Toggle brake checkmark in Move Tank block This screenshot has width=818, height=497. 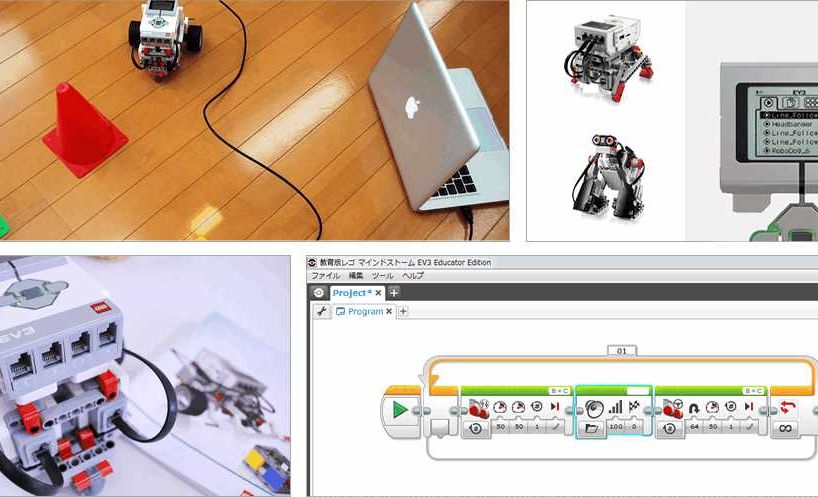point(556,427)
